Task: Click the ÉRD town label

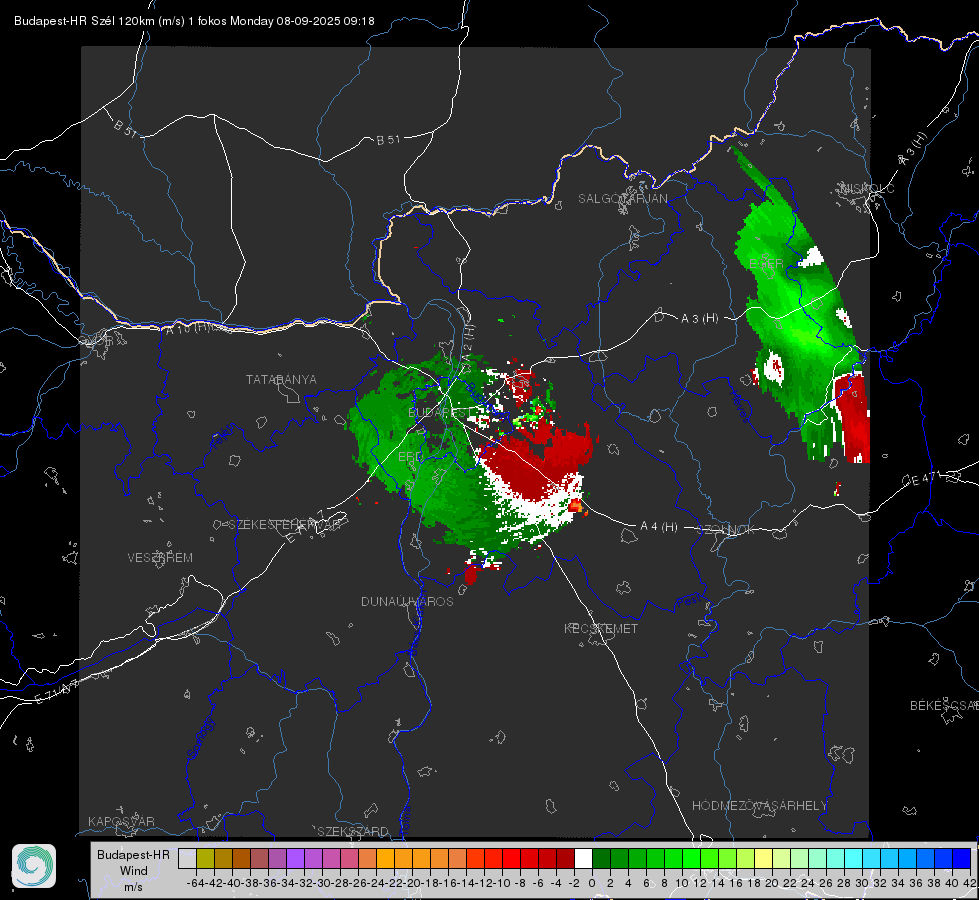Action: coord(410,457)
